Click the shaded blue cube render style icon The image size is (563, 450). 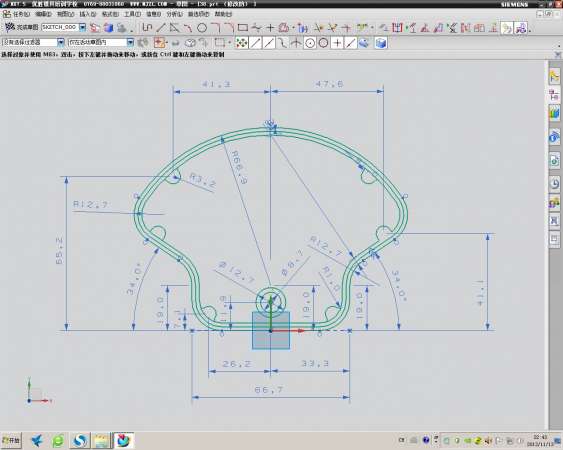click(x=381, y=43)
